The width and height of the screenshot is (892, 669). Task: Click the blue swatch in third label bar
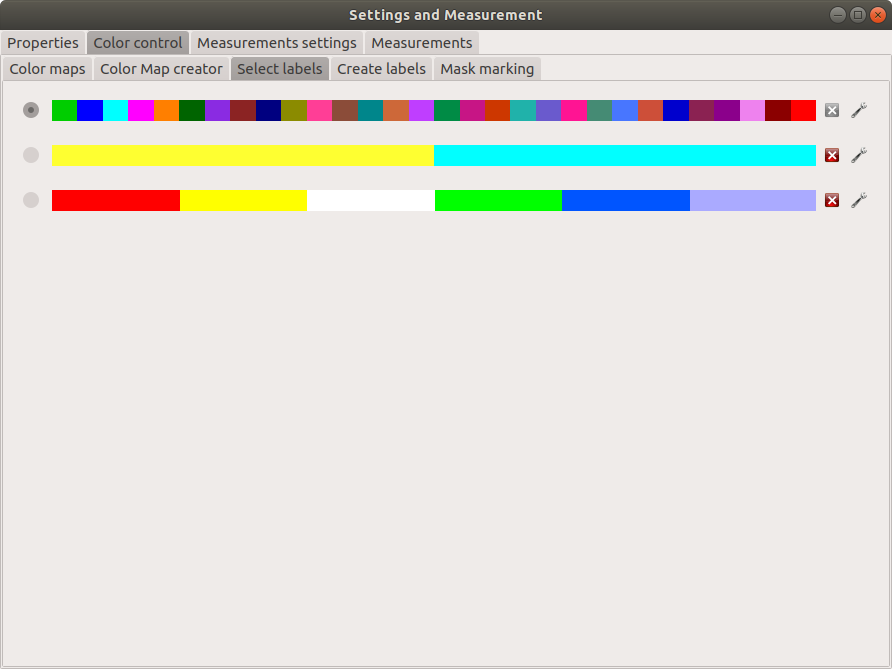point(626,200)
